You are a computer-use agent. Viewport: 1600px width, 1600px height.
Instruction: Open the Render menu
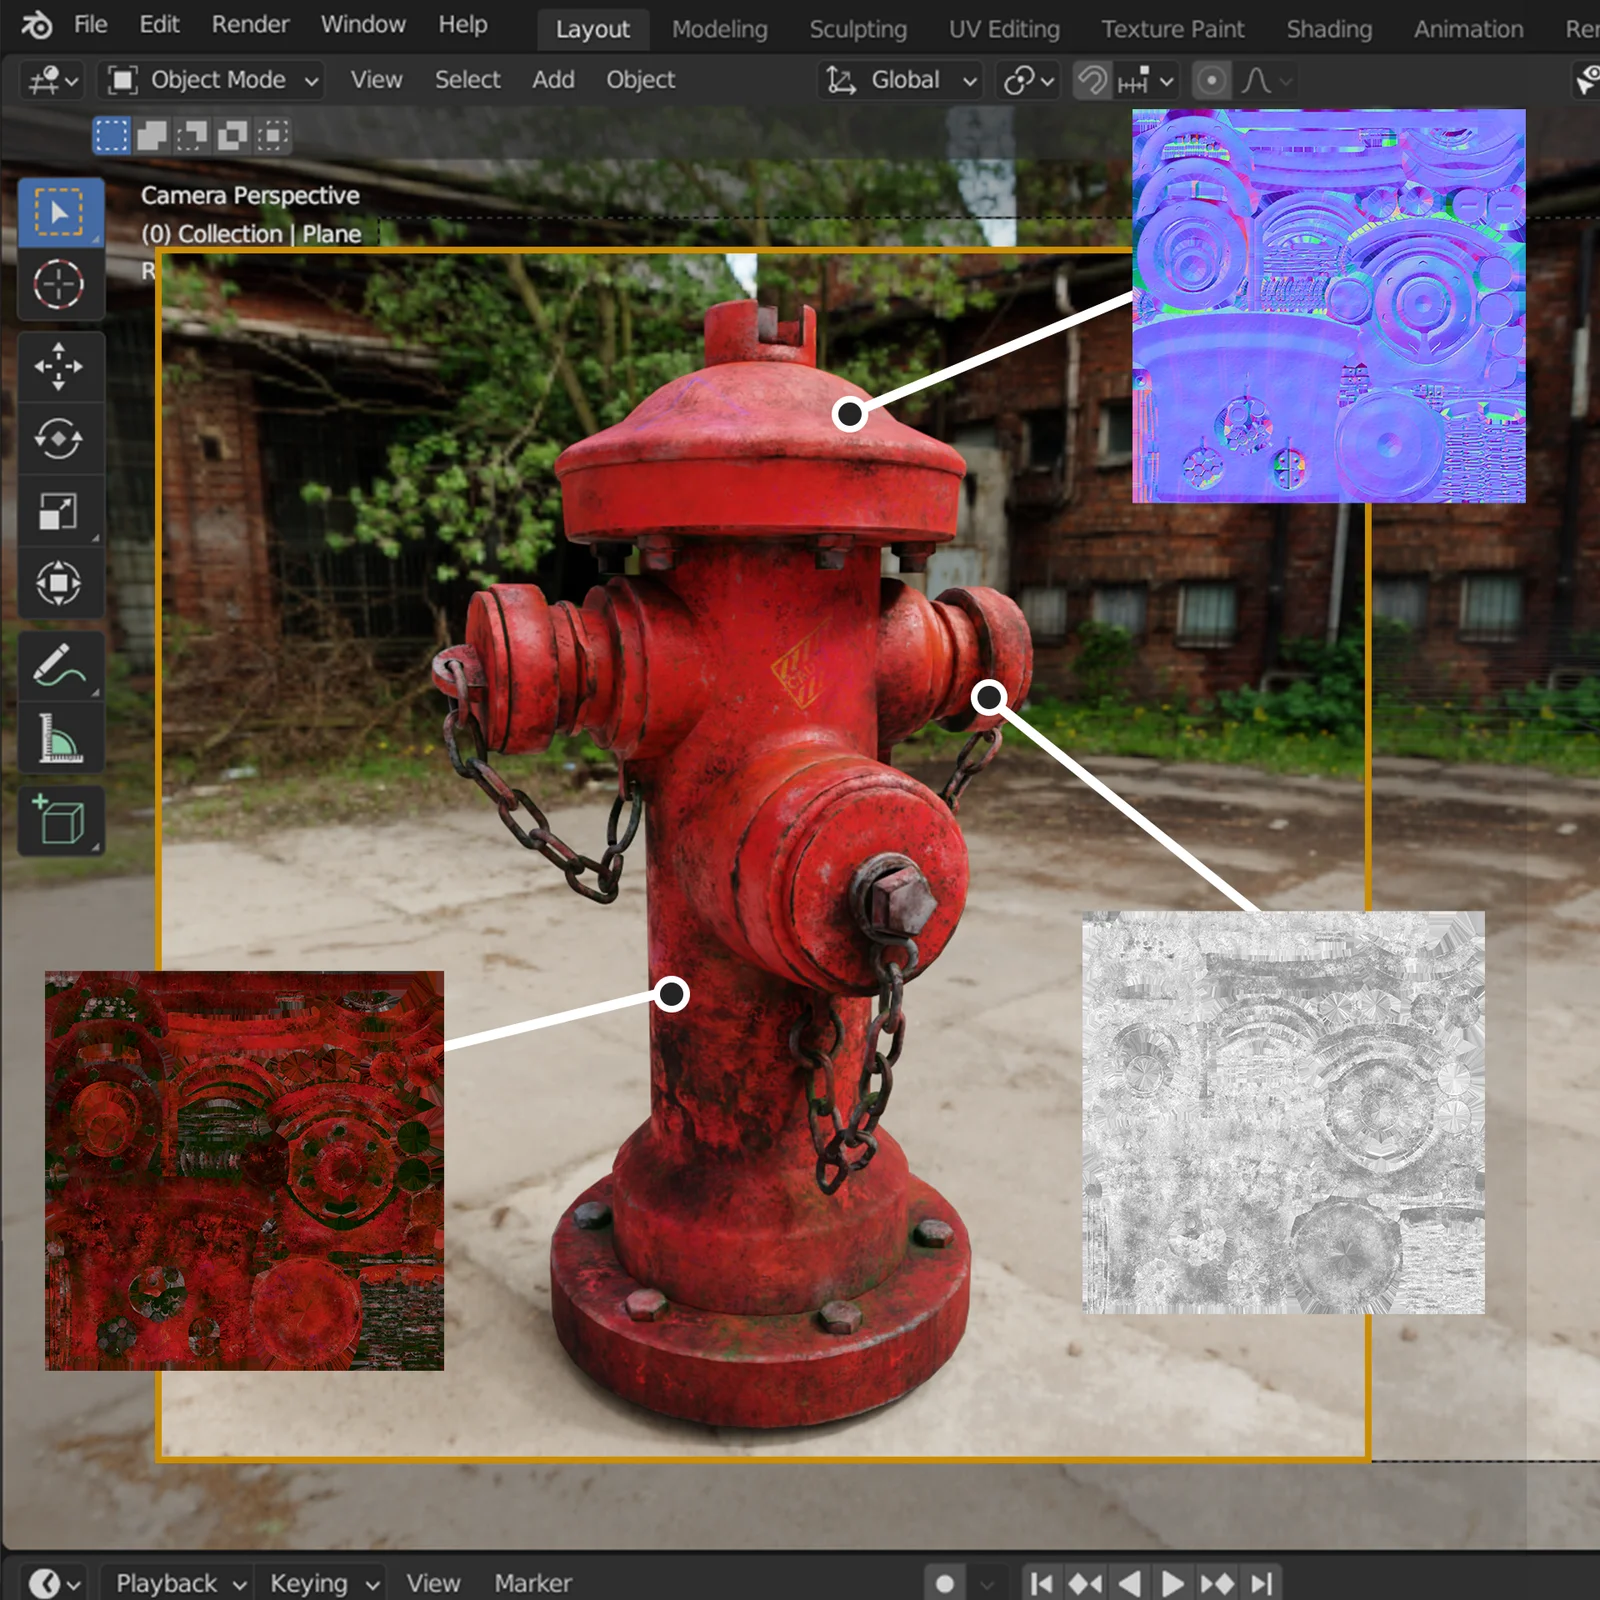coord(250,24)
